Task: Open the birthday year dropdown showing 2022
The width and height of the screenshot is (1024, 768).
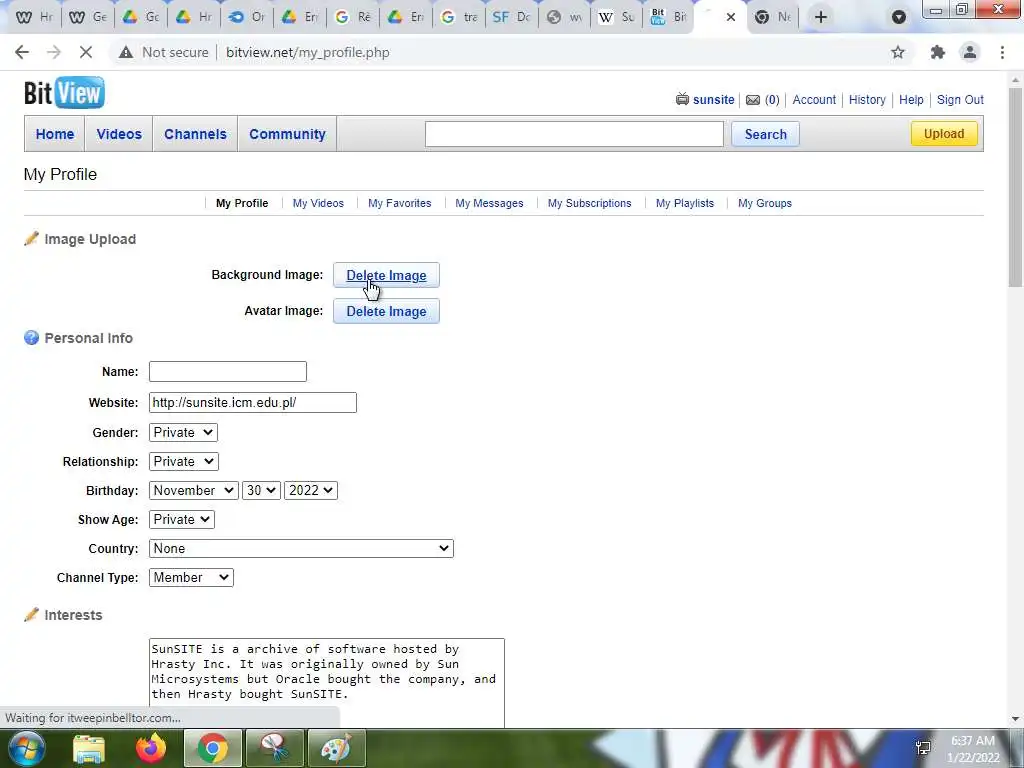Action: (x=311, y=490)
